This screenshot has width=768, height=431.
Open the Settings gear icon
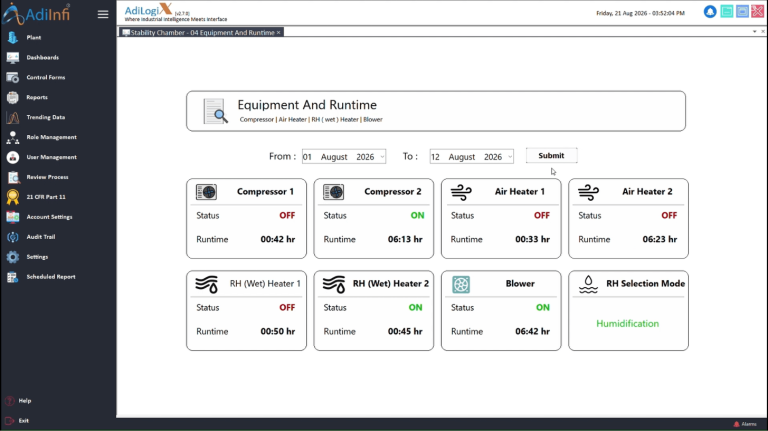(13, 257)
